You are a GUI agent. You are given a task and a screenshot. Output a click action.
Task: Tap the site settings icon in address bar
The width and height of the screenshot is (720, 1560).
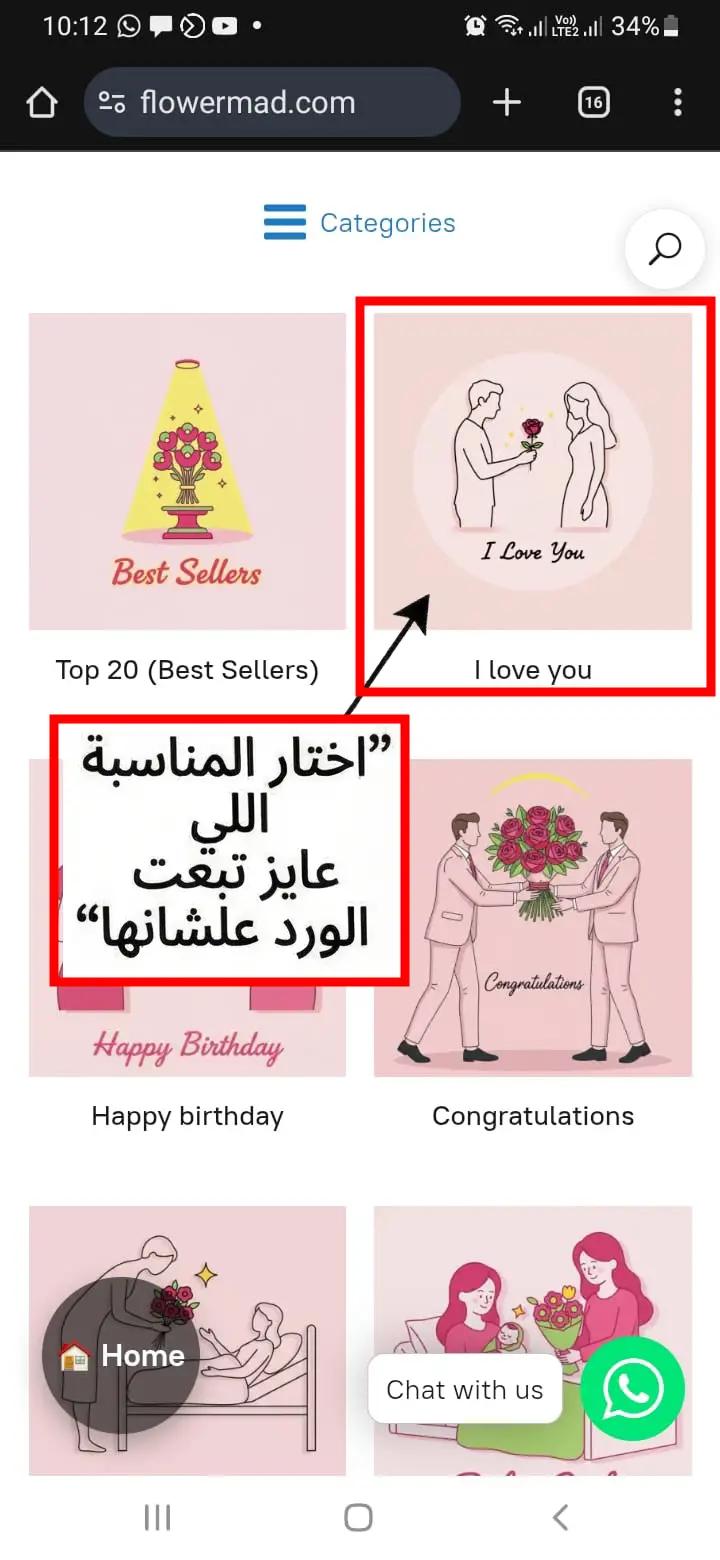[112, 102]
